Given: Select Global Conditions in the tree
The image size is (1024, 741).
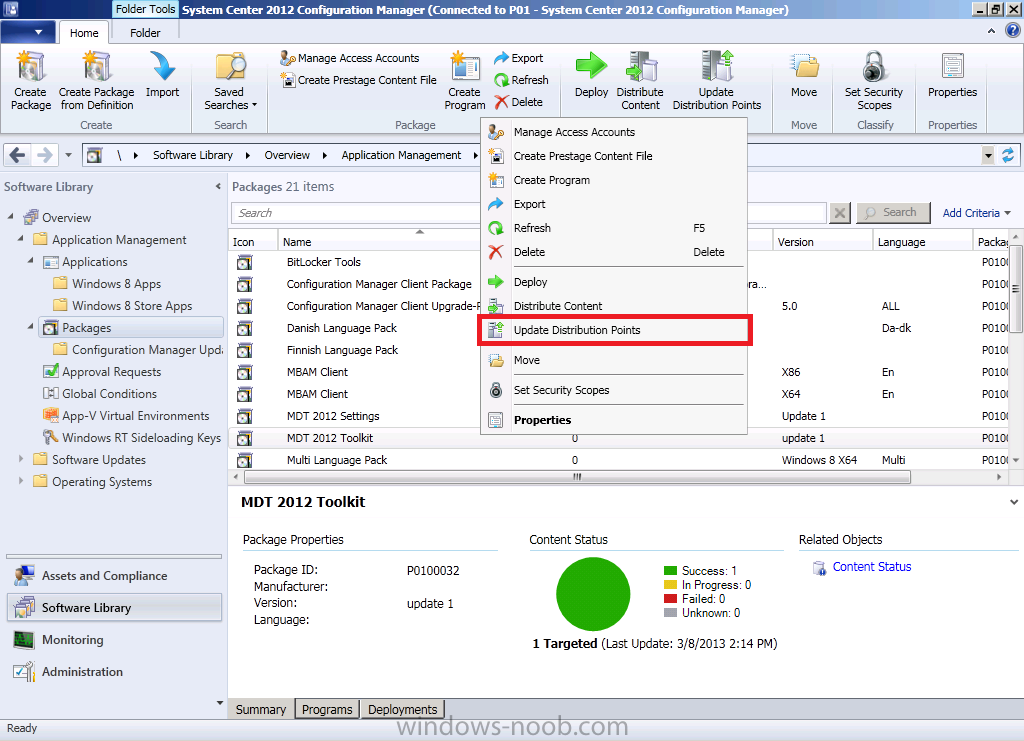Looking at the screenshot, I should pyautogui.click(x=100, y=394).
